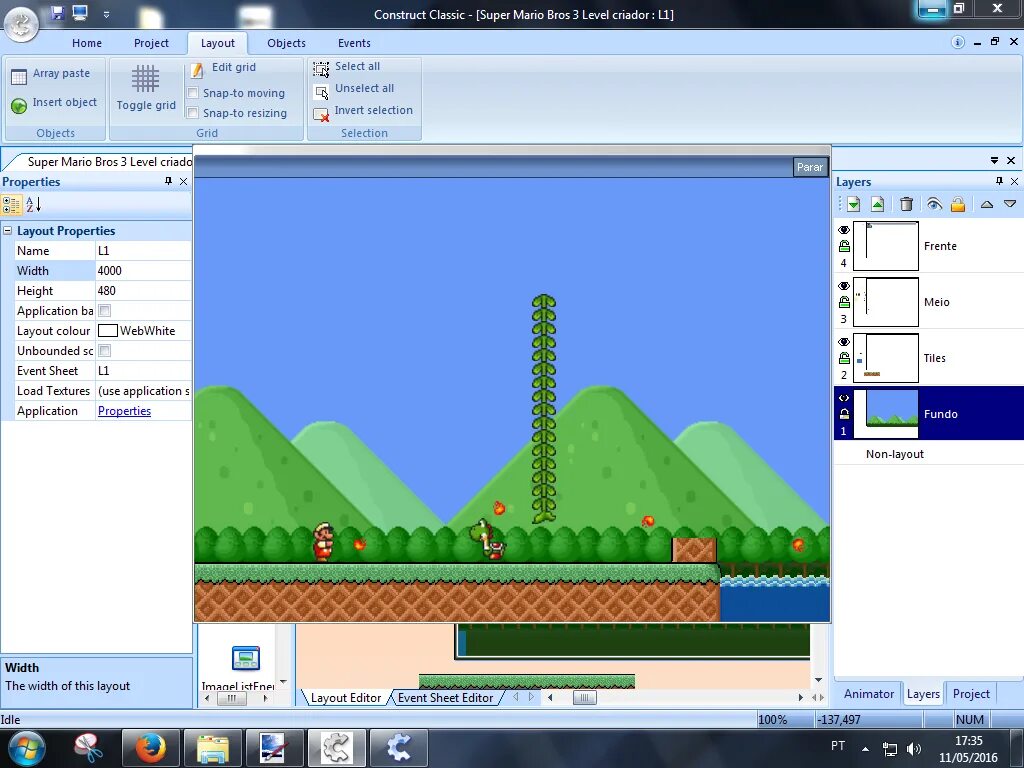The height and width of the screenshot is (768, 1024).
Task: Hide the Tiles layer
Action: click(844, 342)
